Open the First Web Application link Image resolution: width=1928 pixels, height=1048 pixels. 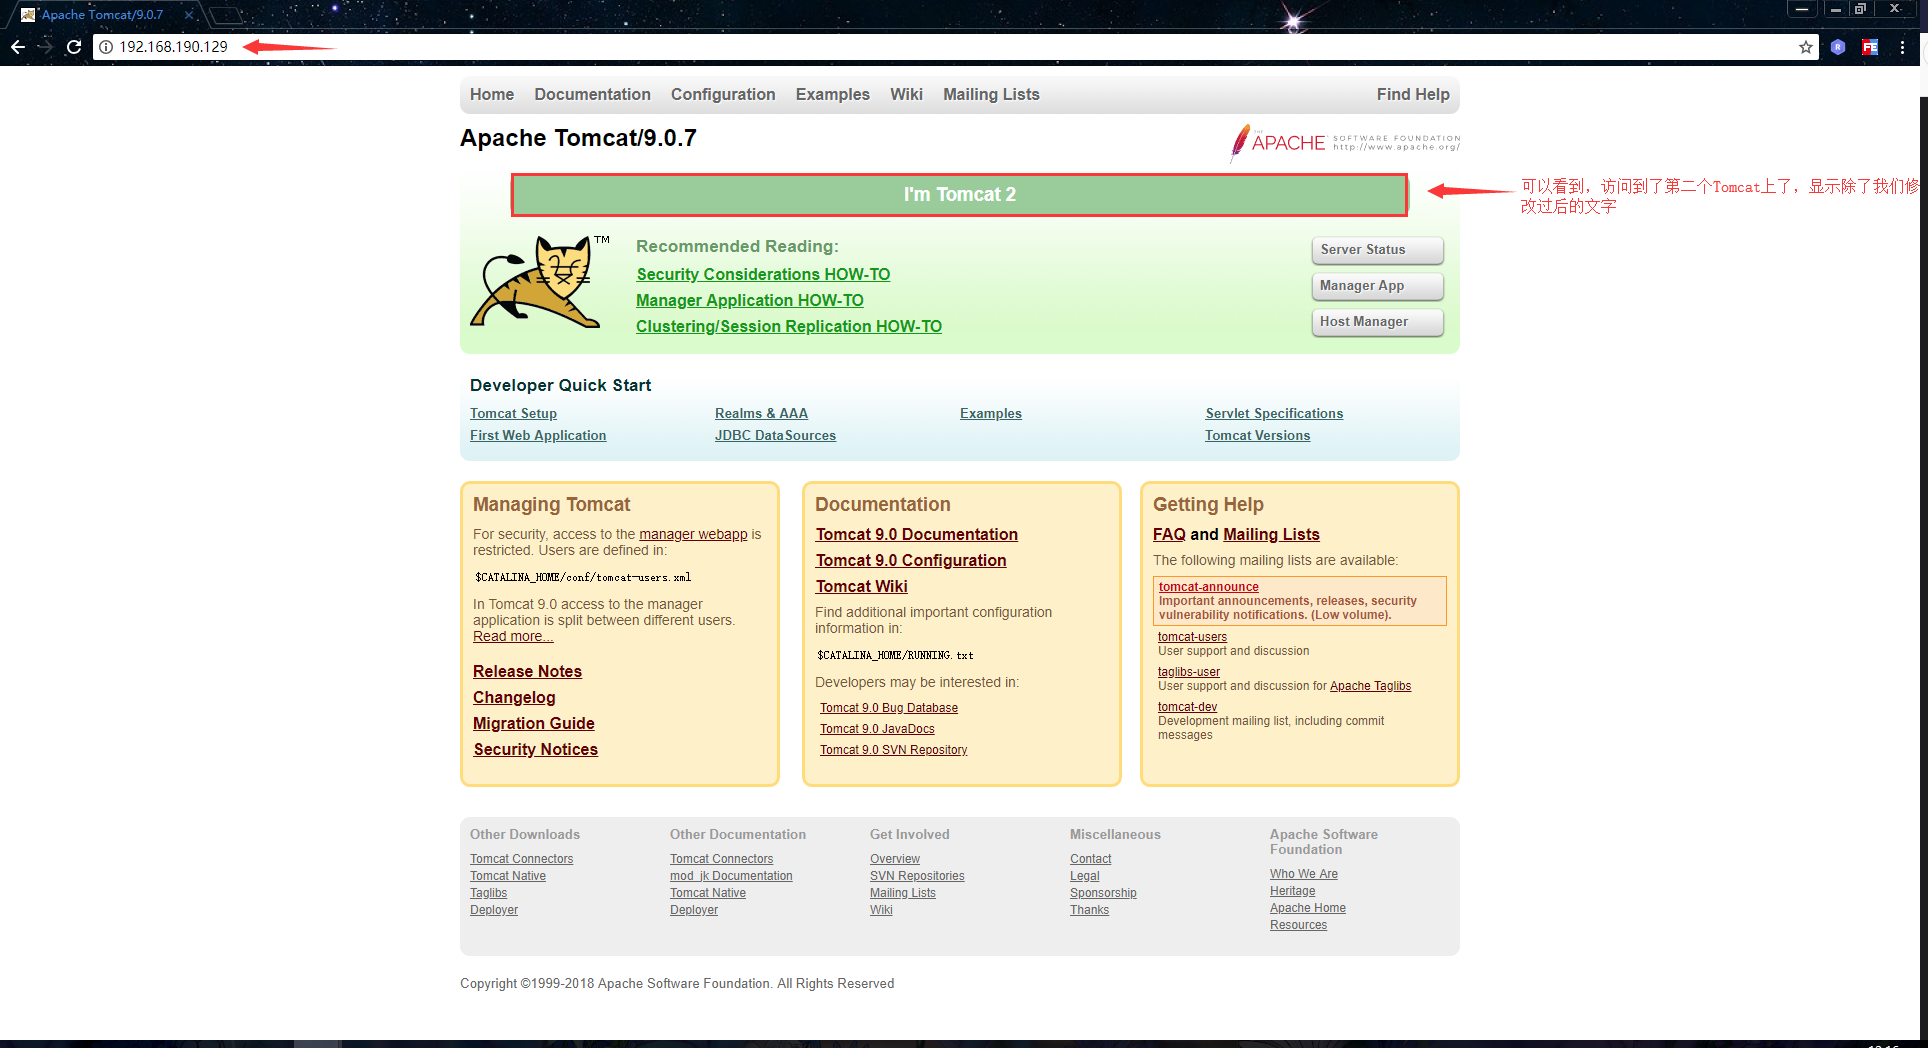point(538,436)
